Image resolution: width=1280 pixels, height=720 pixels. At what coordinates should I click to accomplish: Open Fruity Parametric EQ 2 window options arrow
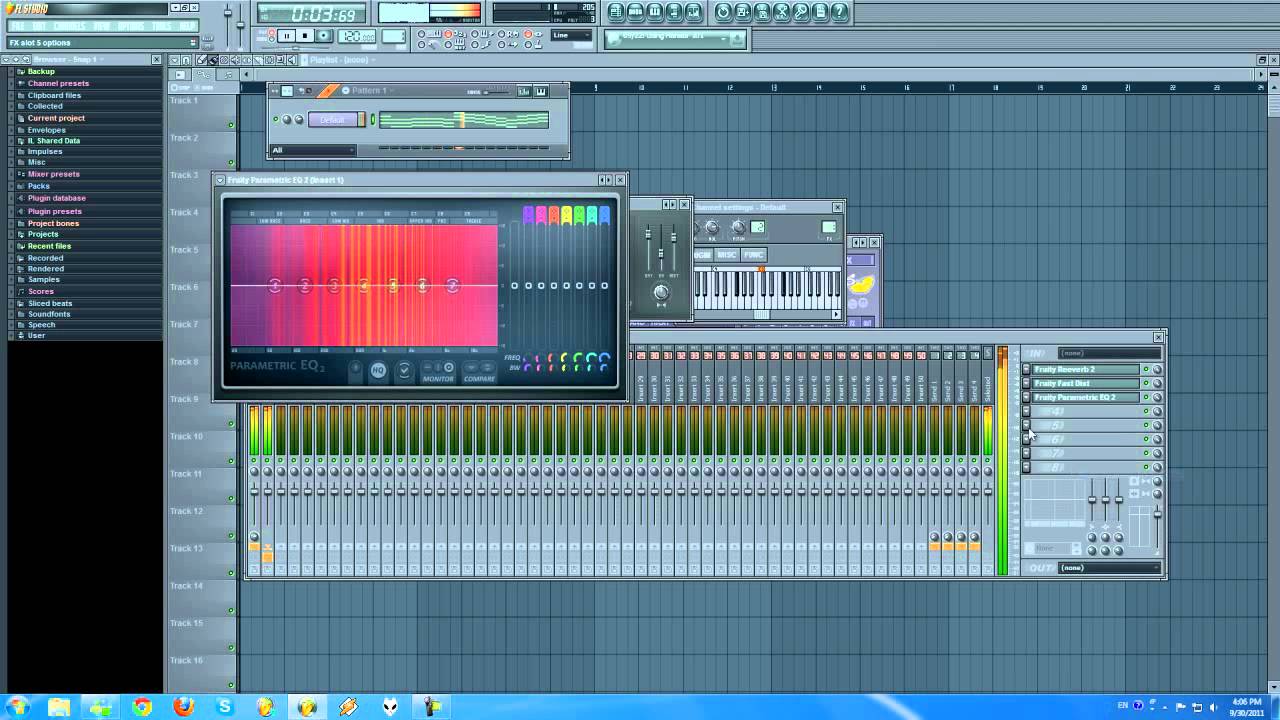[220, 180]
